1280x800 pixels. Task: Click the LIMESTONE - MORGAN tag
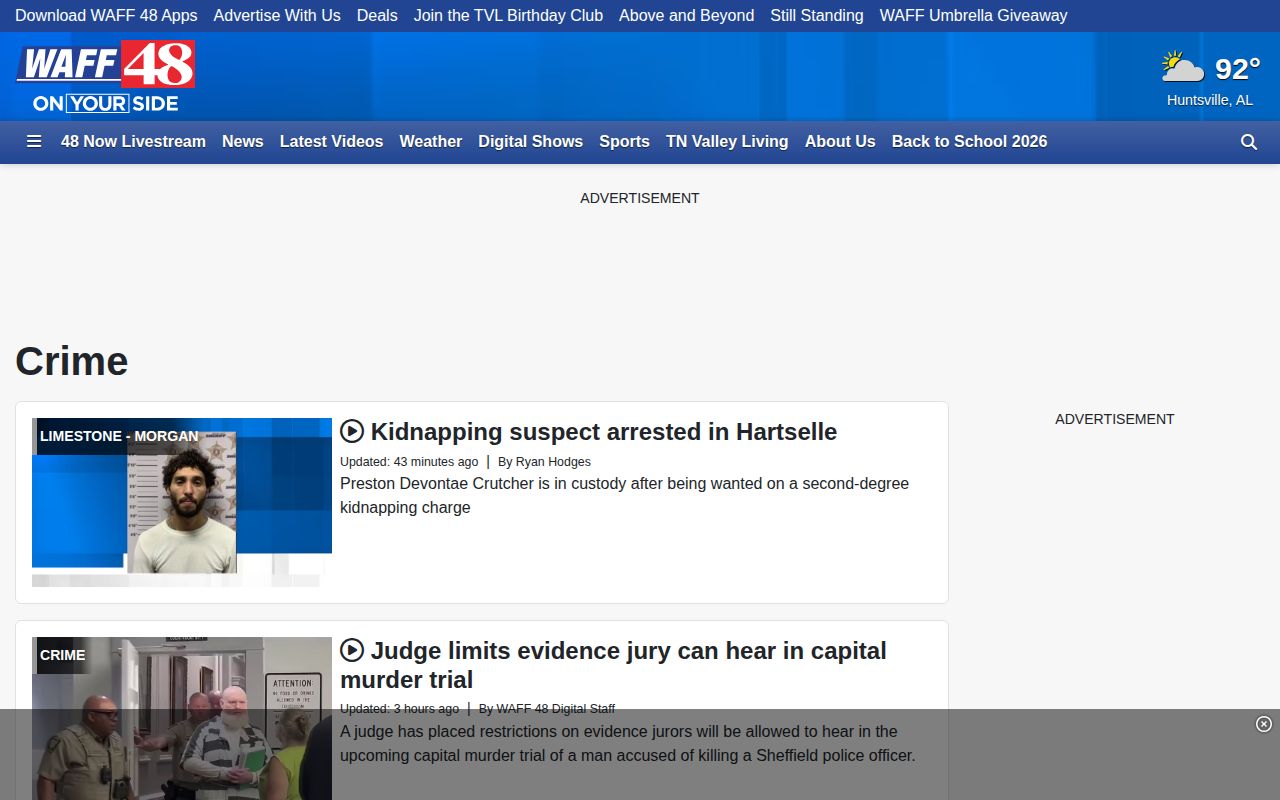119,436
